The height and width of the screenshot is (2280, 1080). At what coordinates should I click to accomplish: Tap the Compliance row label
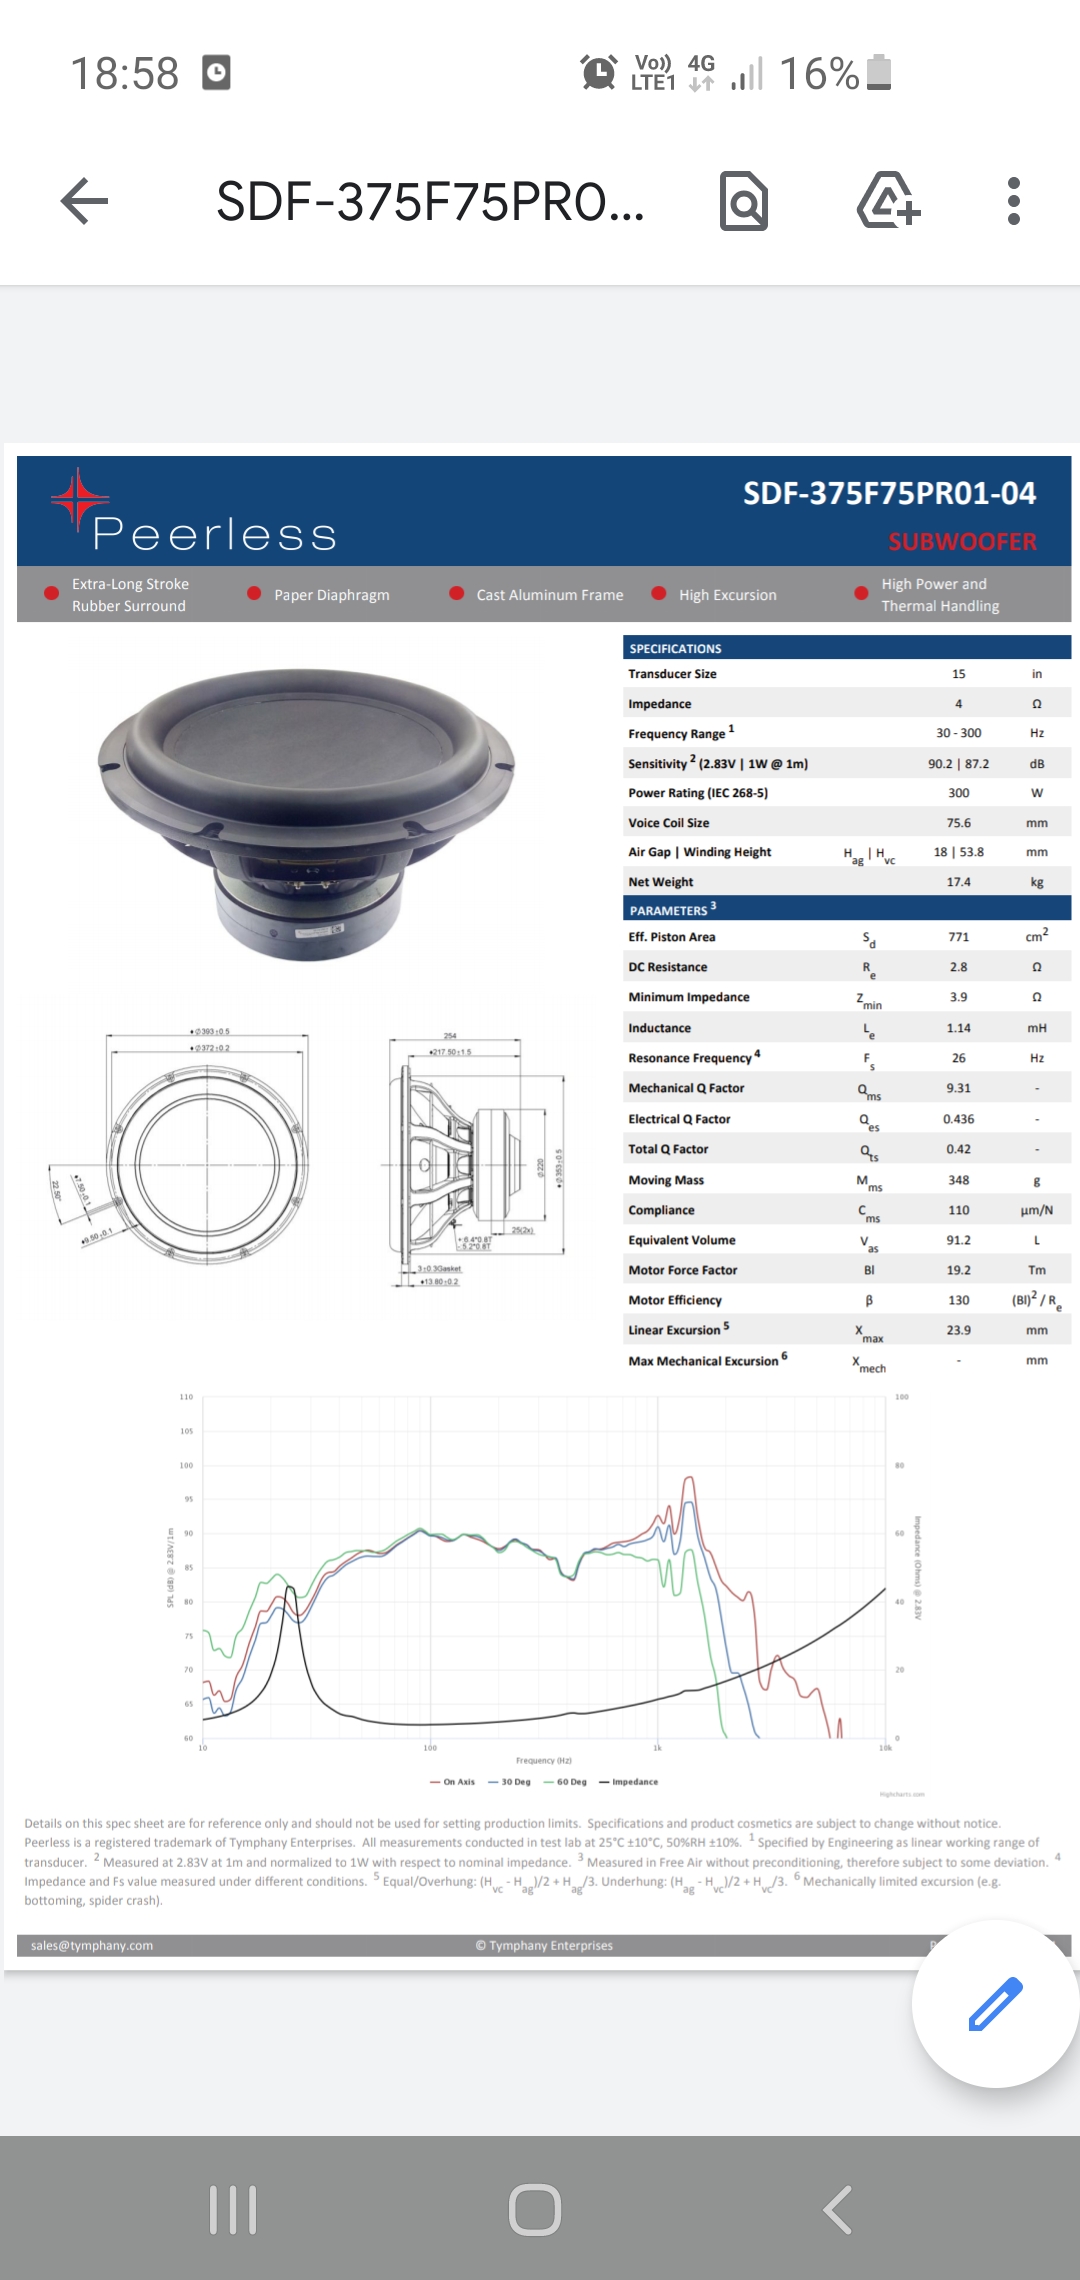tap(661, 1210)
